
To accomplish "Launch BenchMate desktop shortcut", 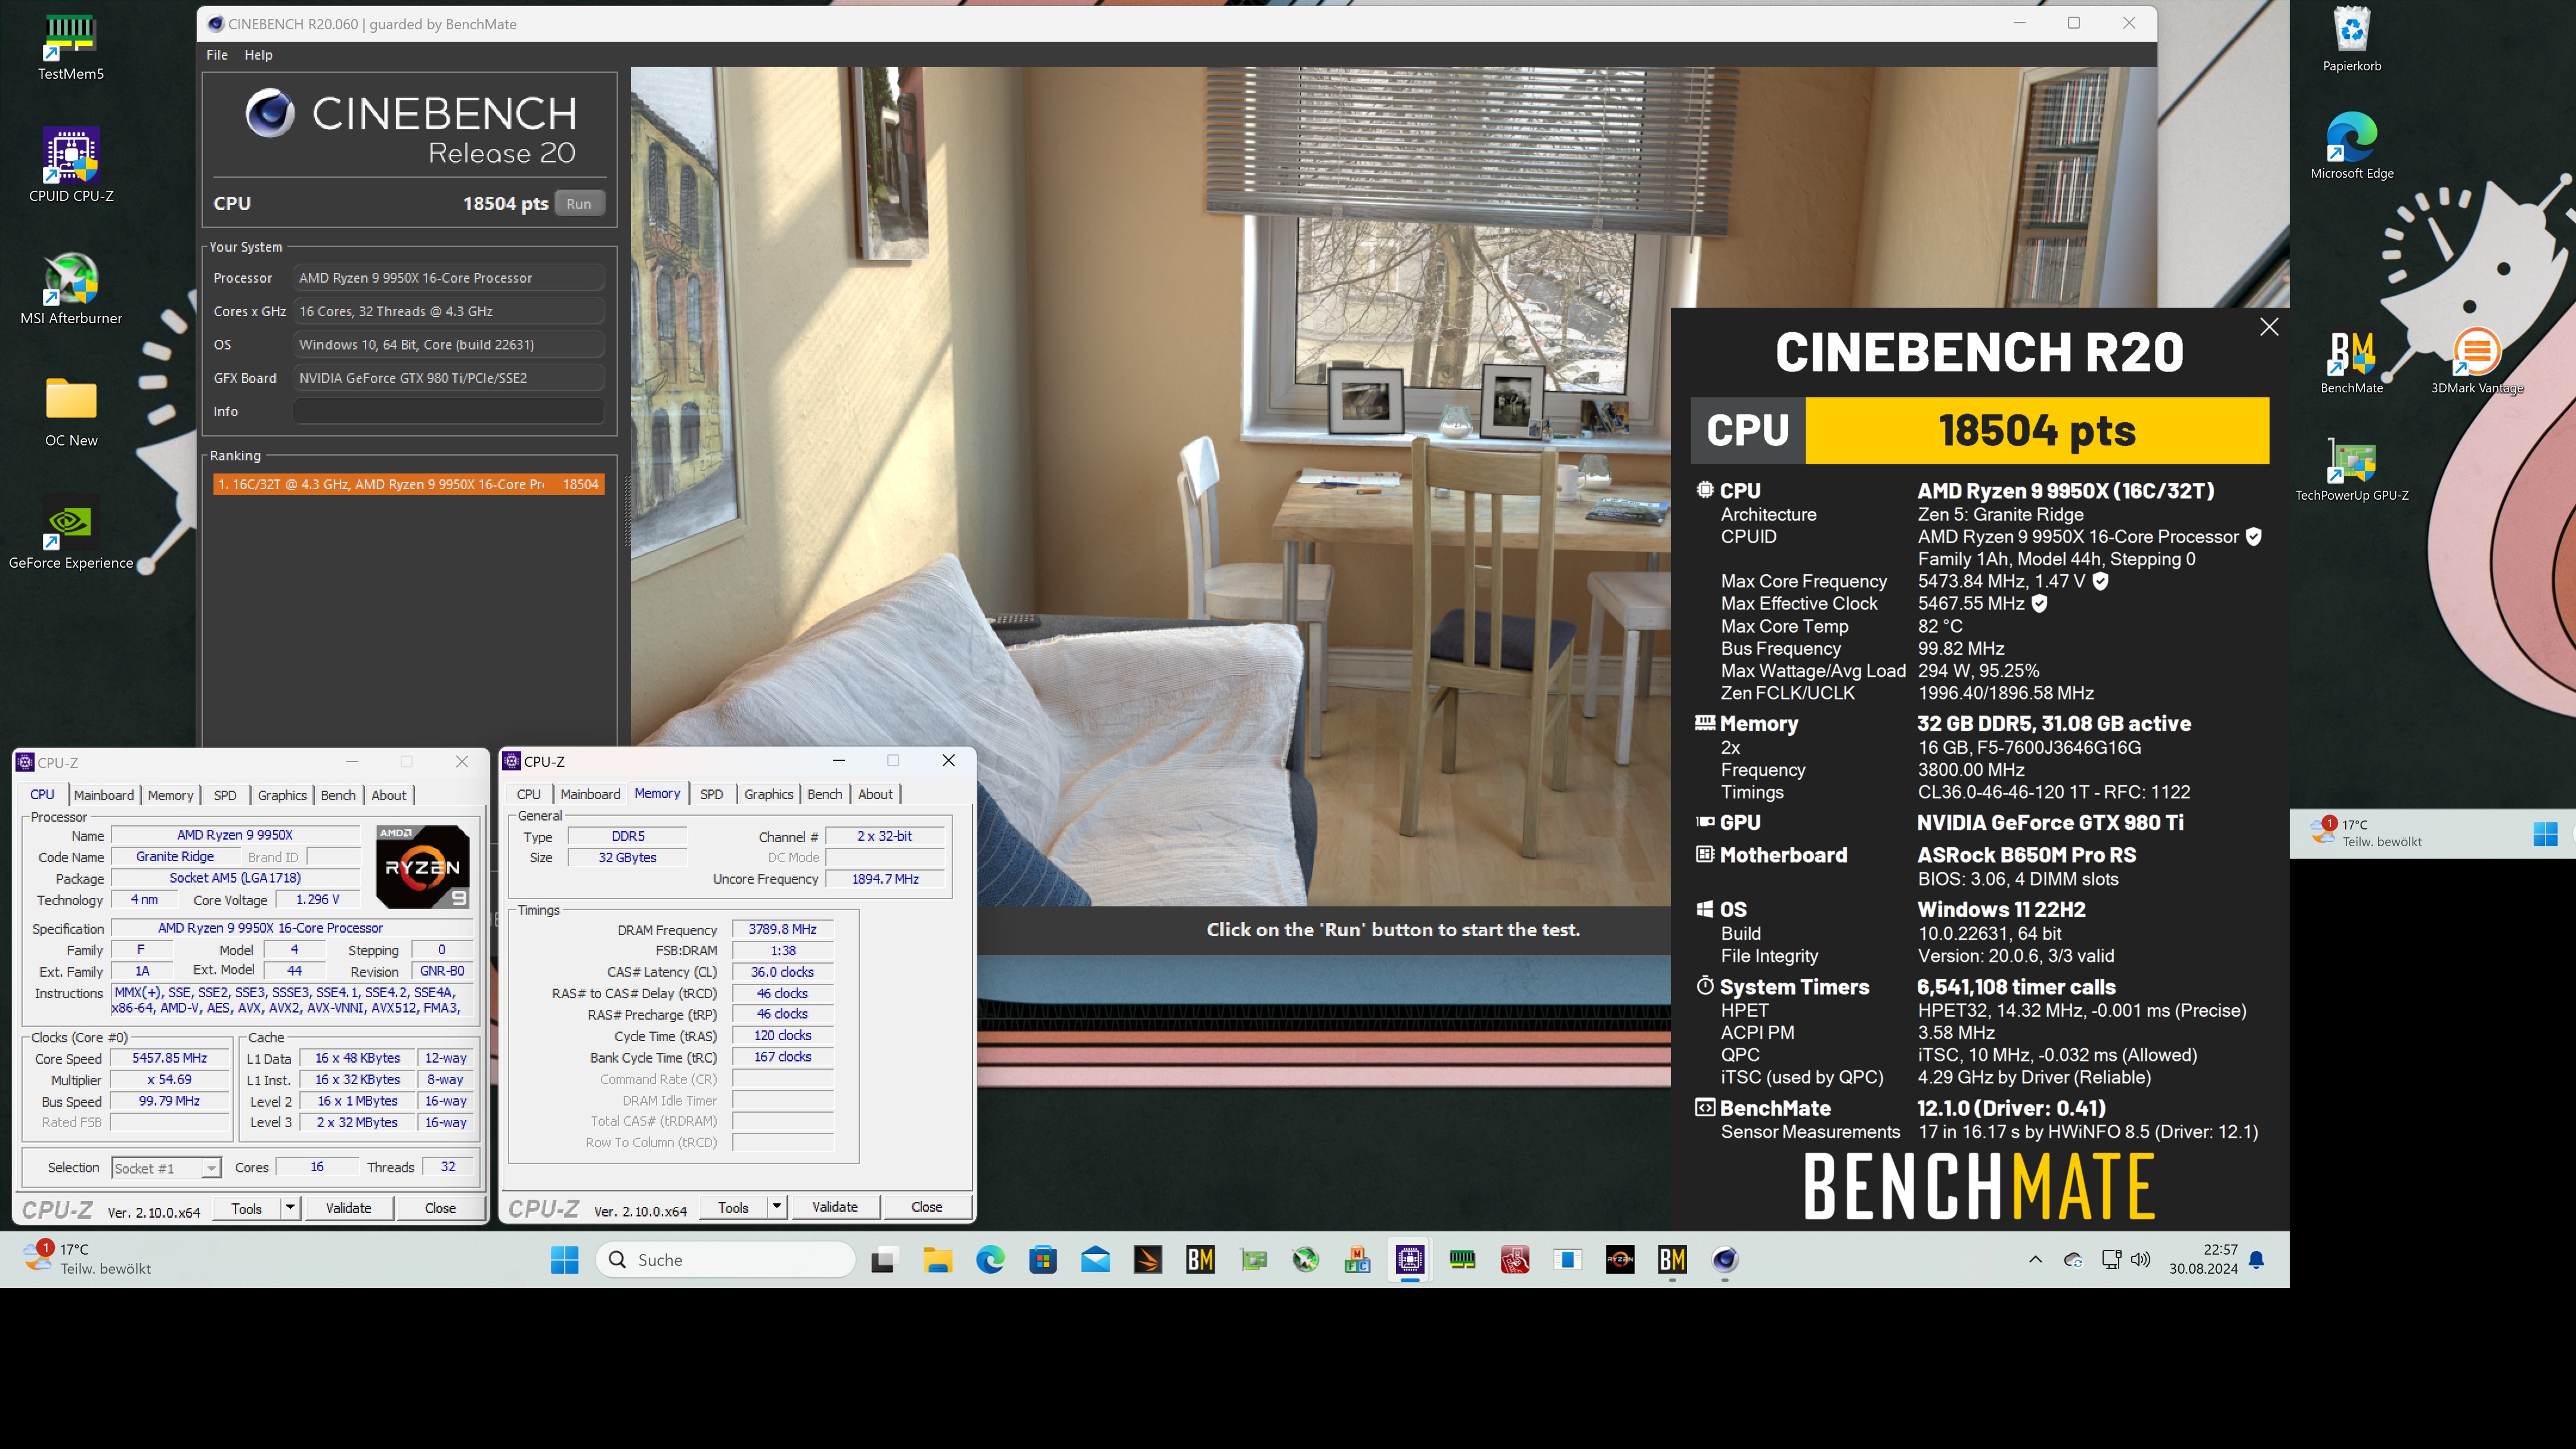I will pyautogui.click(x=2352, y=362).
